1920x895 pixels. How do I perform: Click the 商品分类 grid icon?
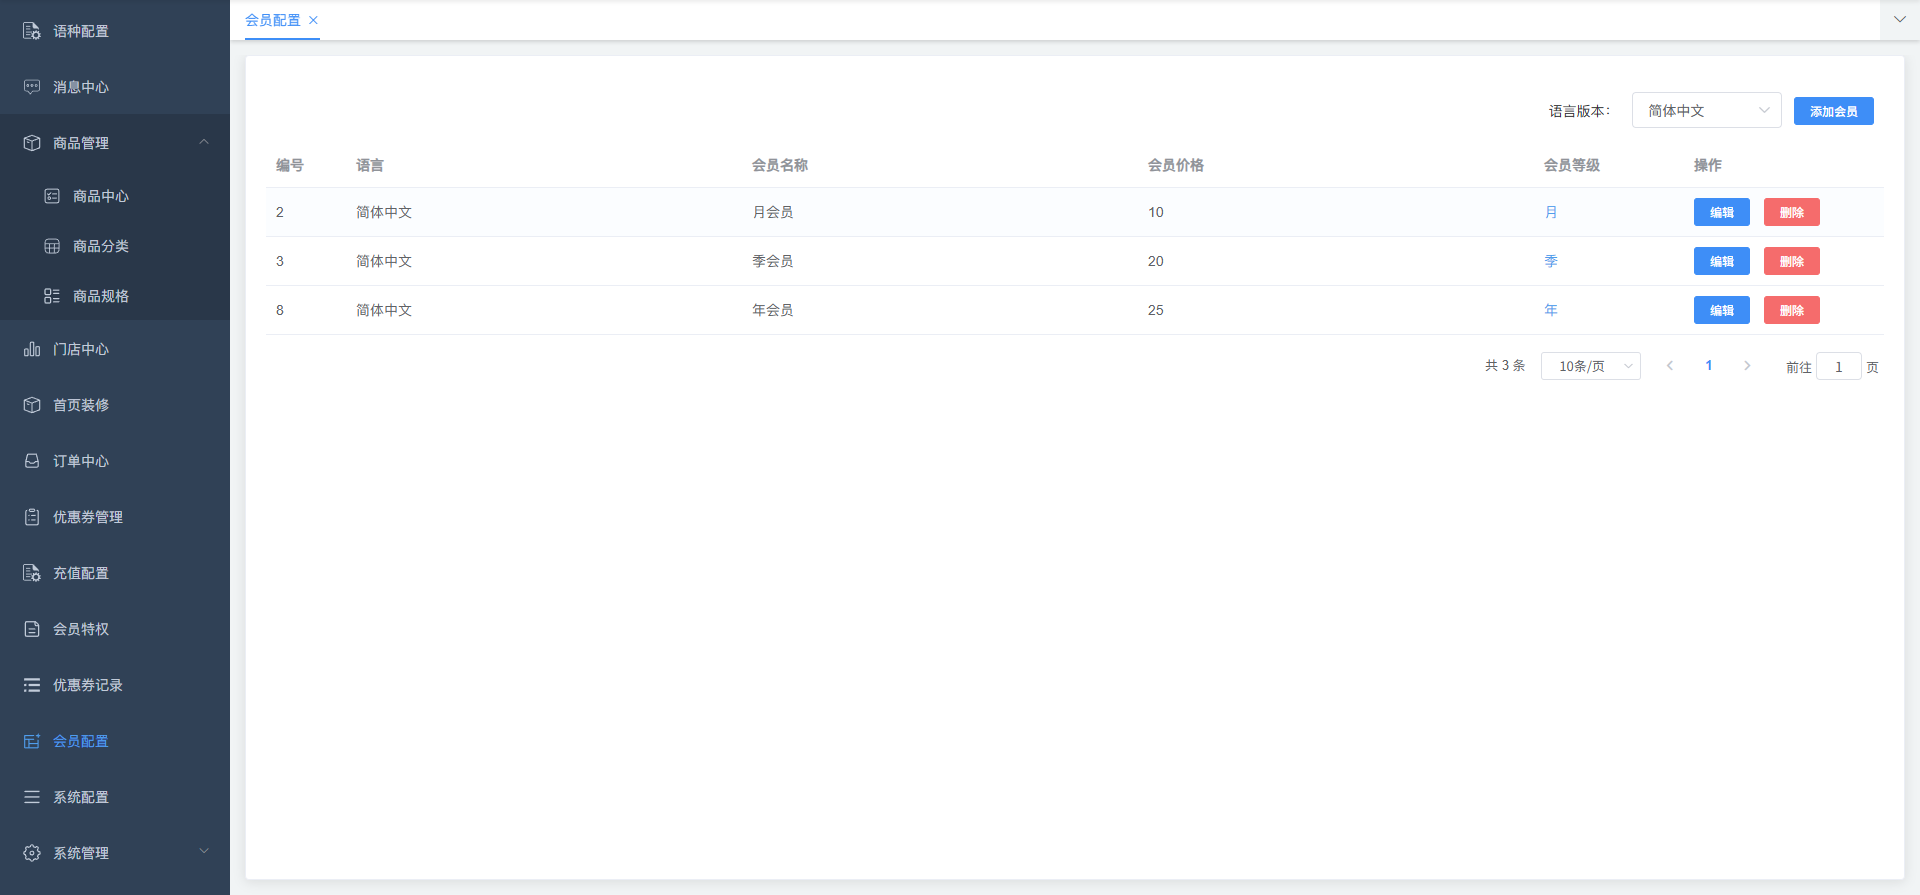click(52, 246)
